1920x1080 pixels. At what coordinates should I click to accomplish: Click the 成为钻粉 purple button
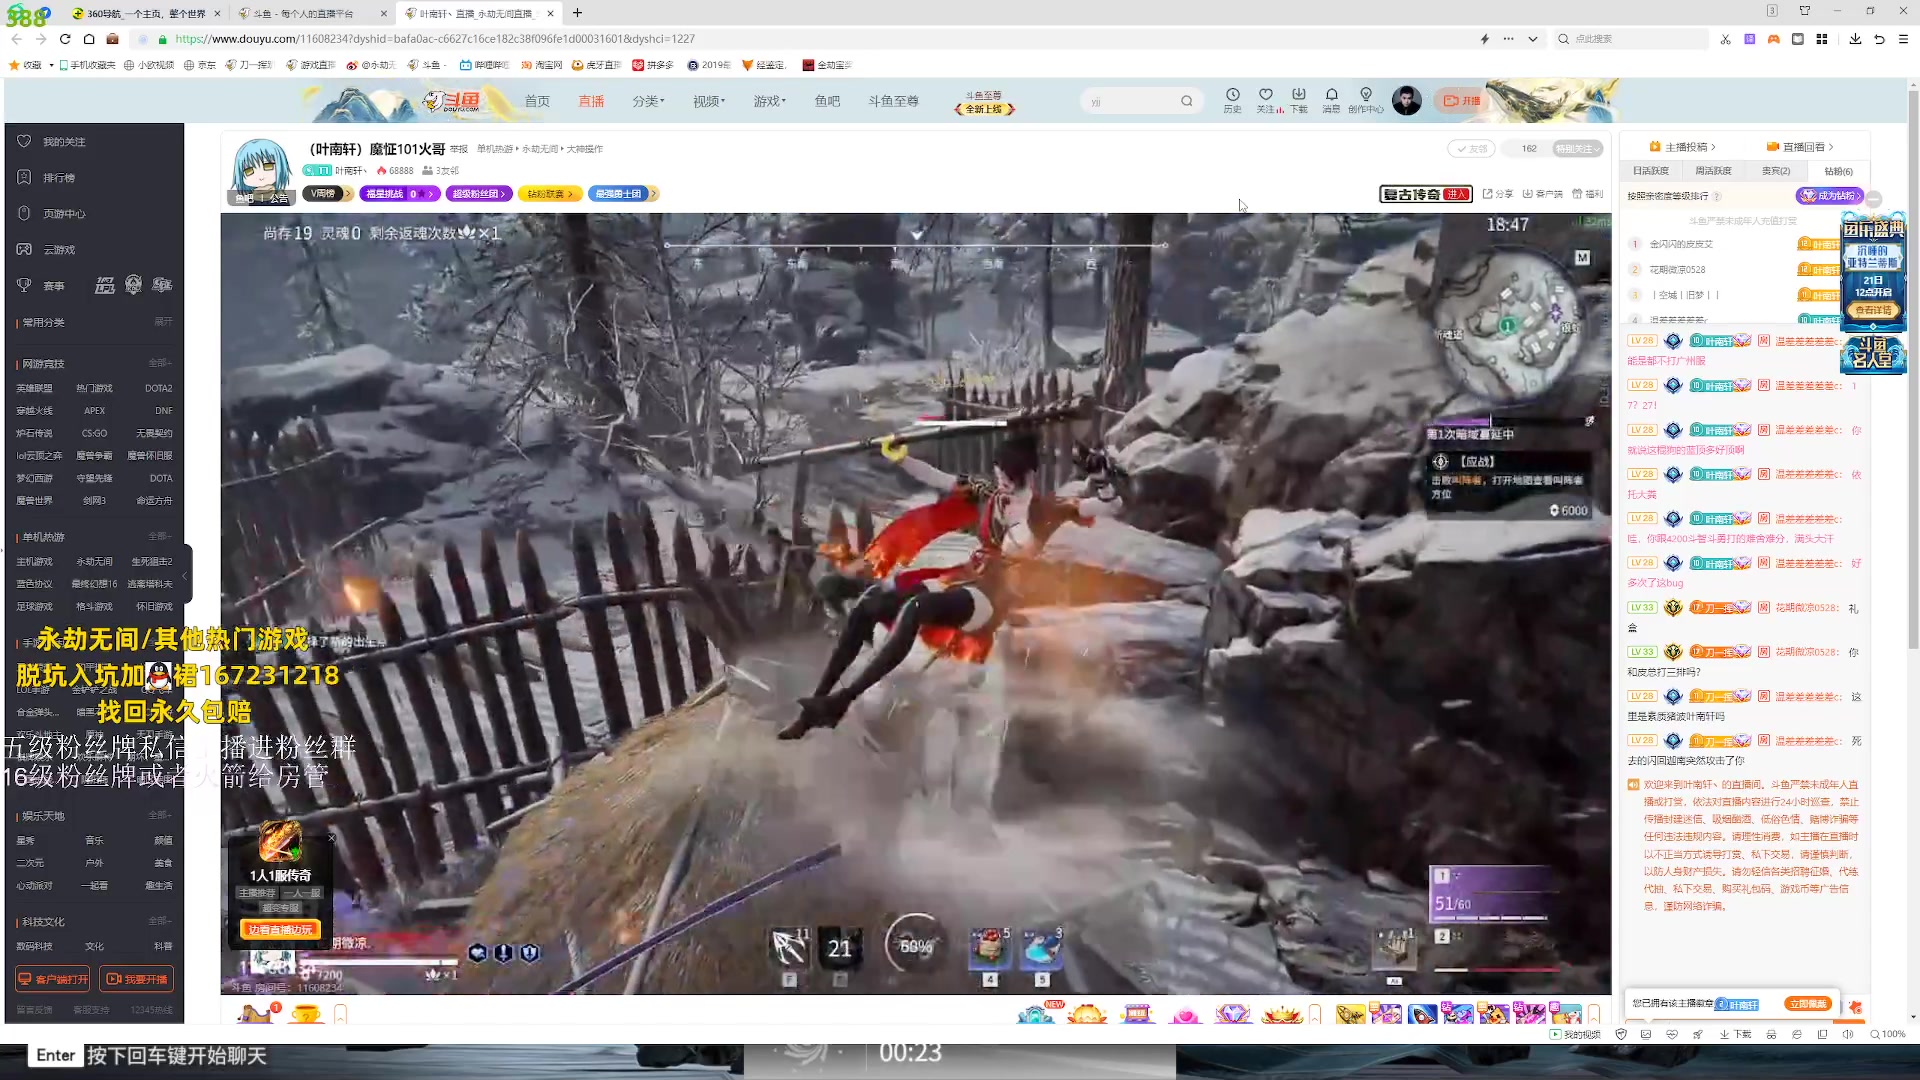click(1828, 196)
